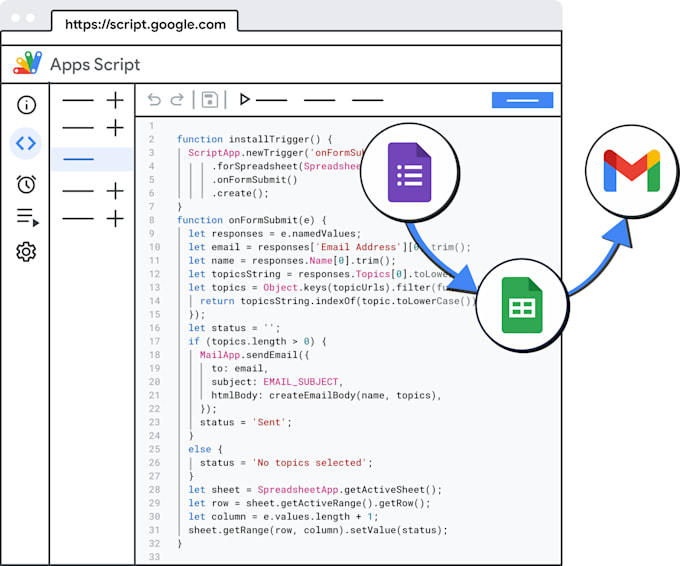Click 'function installTrigger()' line
Screen dimensions: 680x566
pyautogui.click(x=255, y=139)
